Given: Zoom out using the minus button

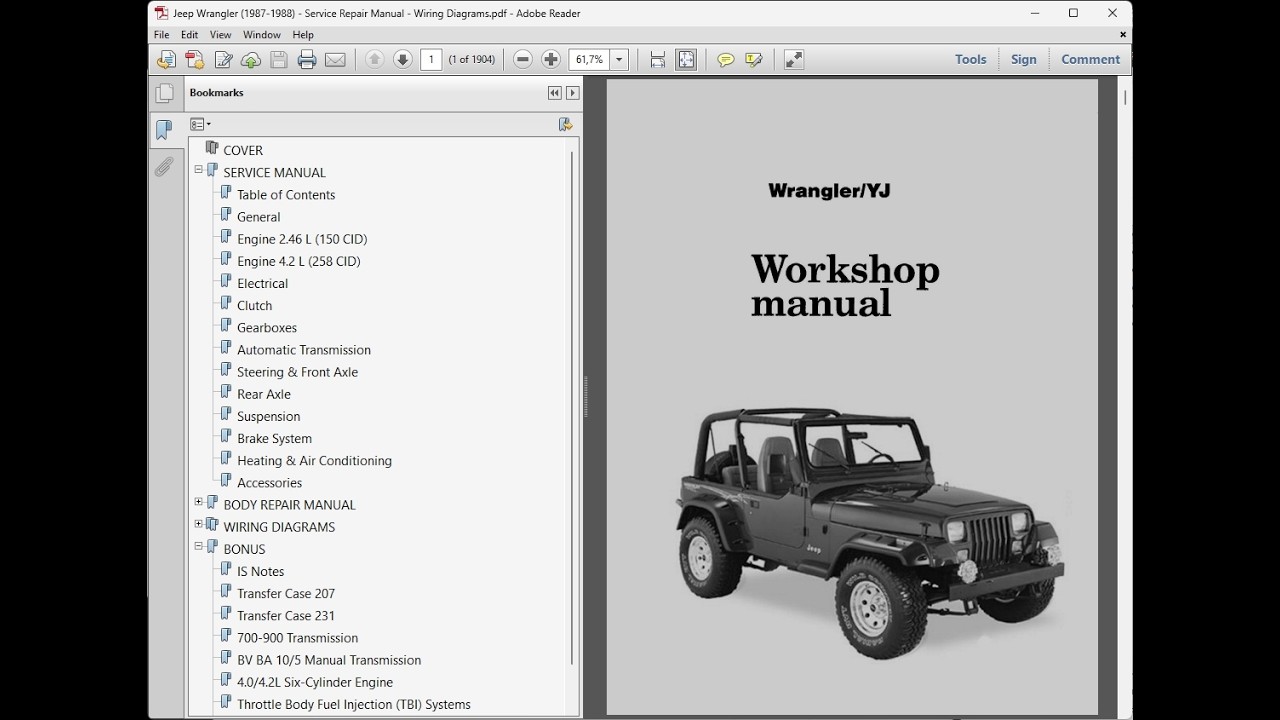Looking at the screenshot, I should (523, 60).
